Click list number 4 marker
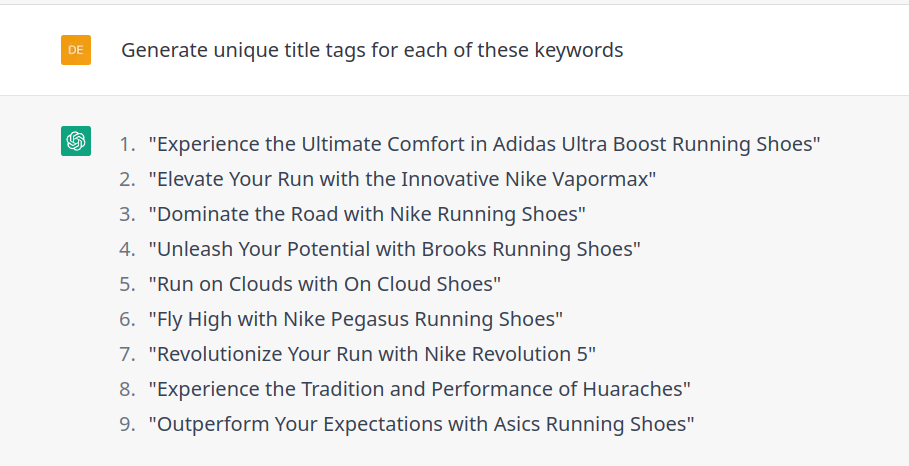 [127, 249]
